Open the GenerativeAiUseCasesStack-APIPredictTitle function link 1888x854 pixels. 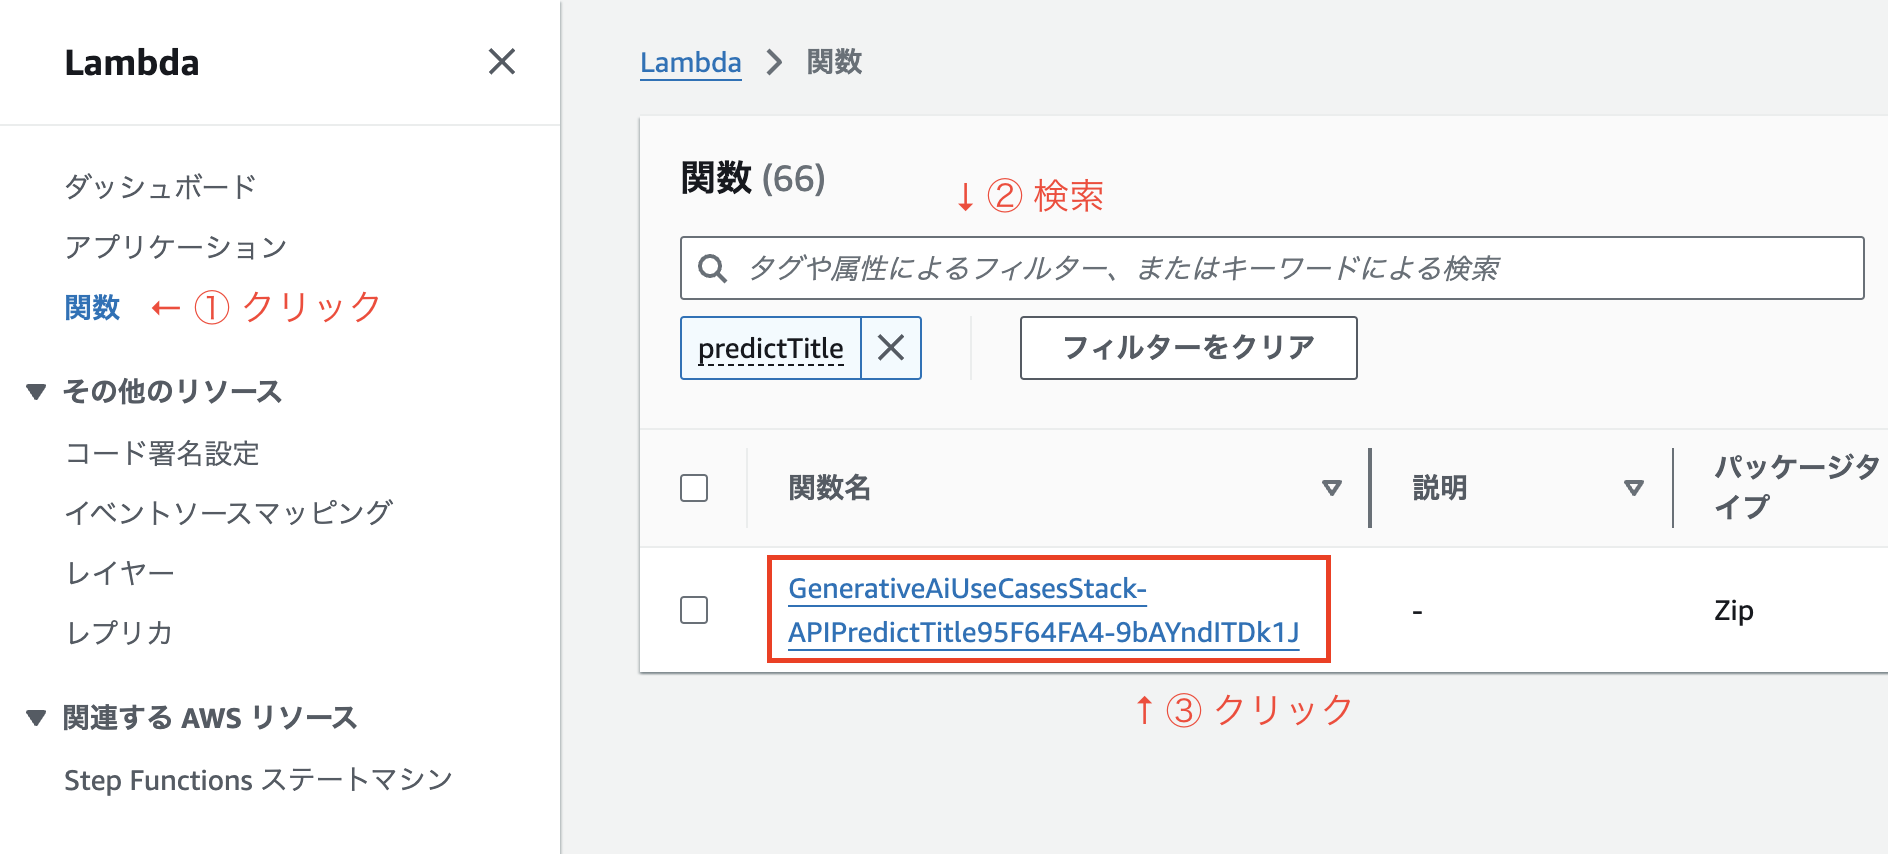click(x=1046, y=609)
